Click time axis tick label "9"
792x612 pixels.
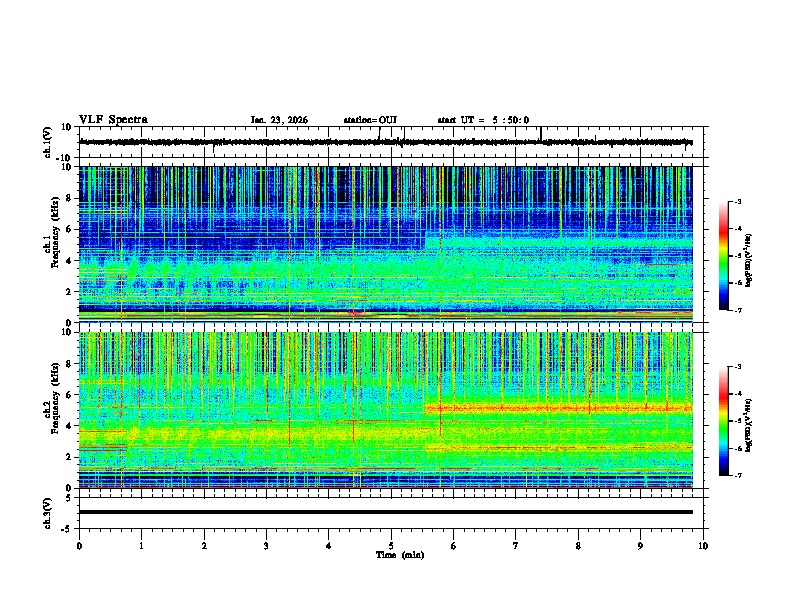[x=640, y=546]
